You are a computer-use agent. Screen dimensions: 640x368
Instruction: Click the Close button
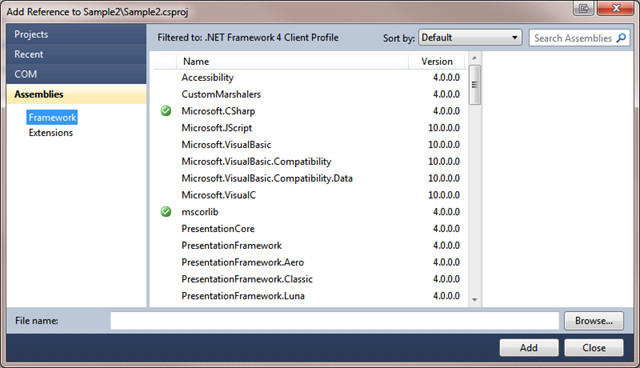pyautogui.click(x=594, y=348)
